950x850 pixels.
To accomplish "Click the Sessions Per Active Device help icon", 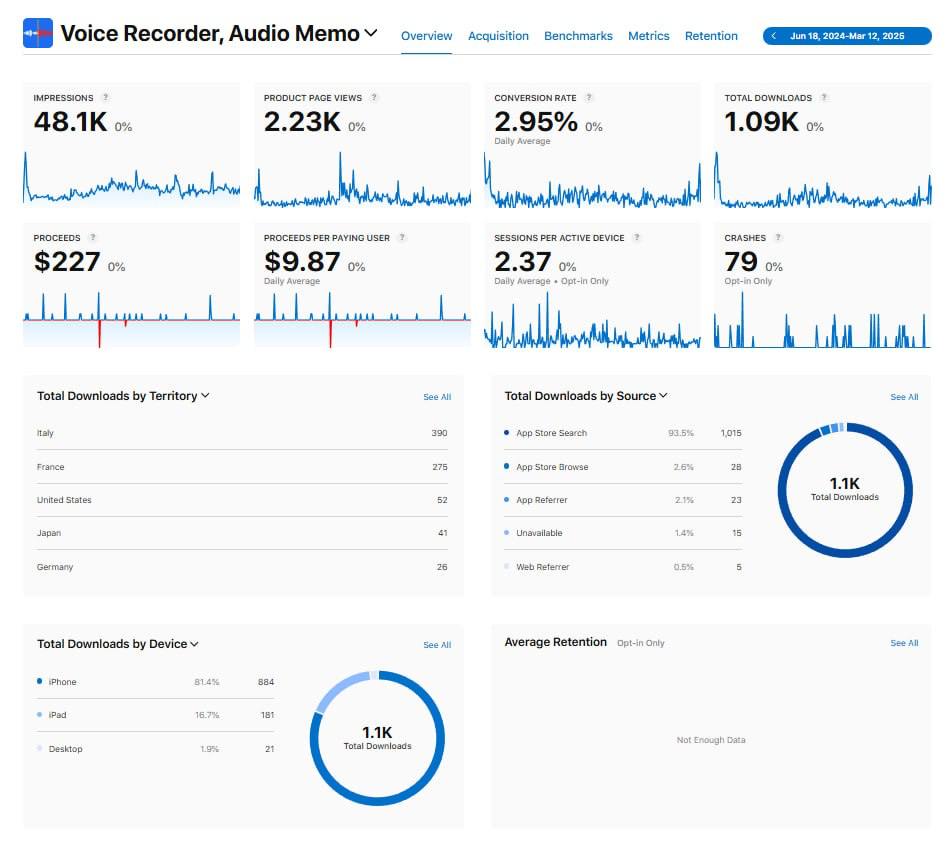I will coord(637,238).
